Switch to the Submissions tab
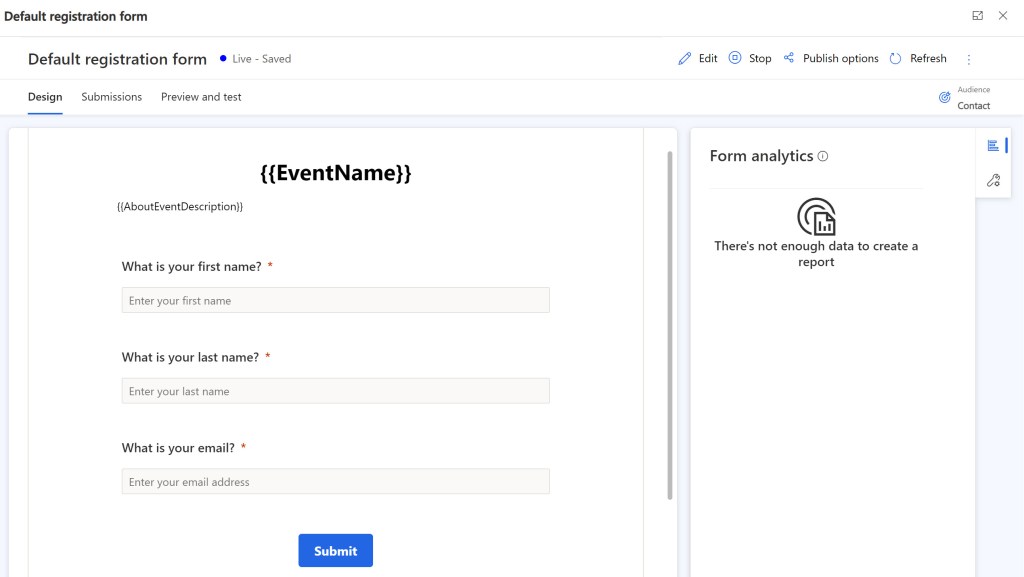1024x577 pixels. [x=111, y=97]
